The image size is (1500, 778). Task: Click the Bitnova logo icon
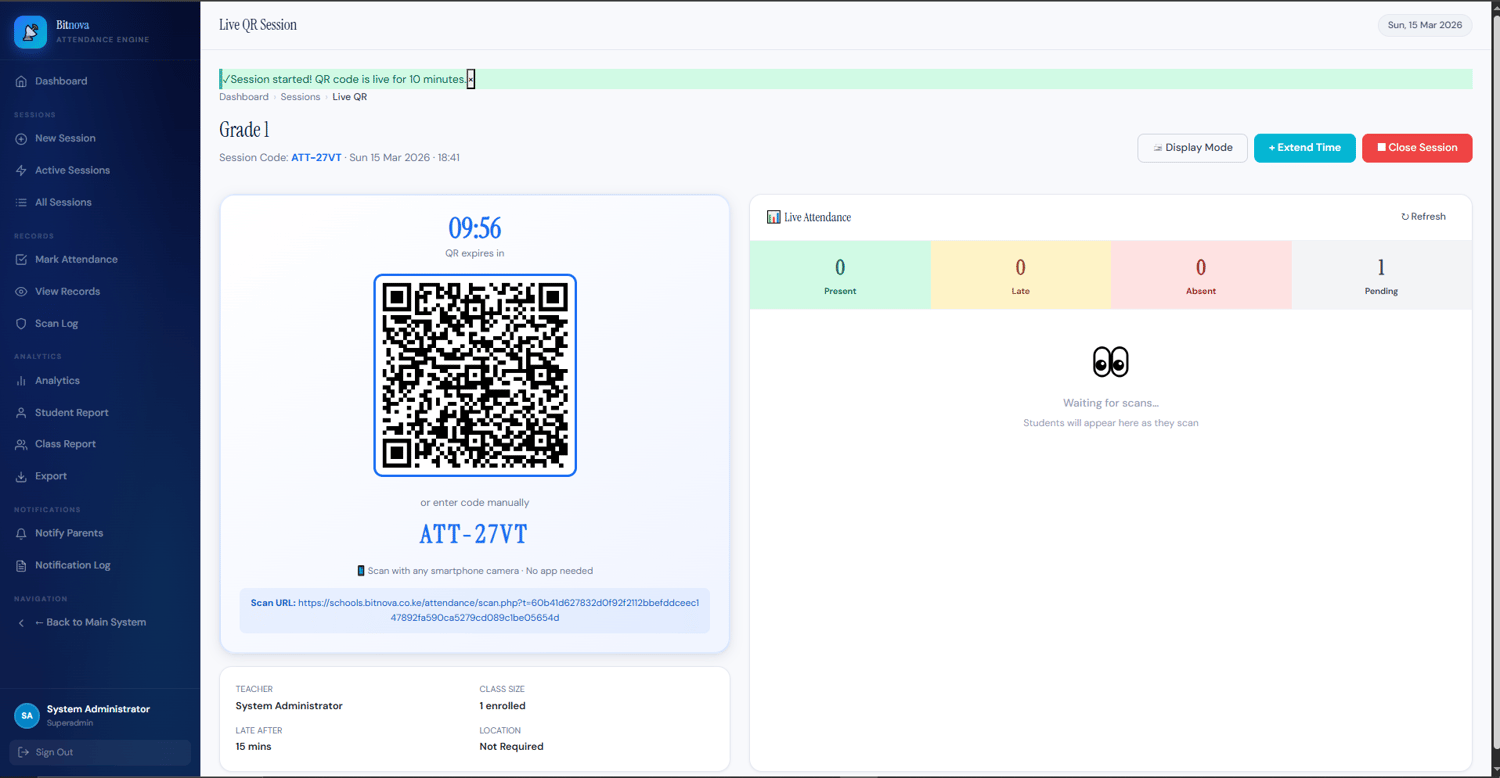click(x=30, y=32)
